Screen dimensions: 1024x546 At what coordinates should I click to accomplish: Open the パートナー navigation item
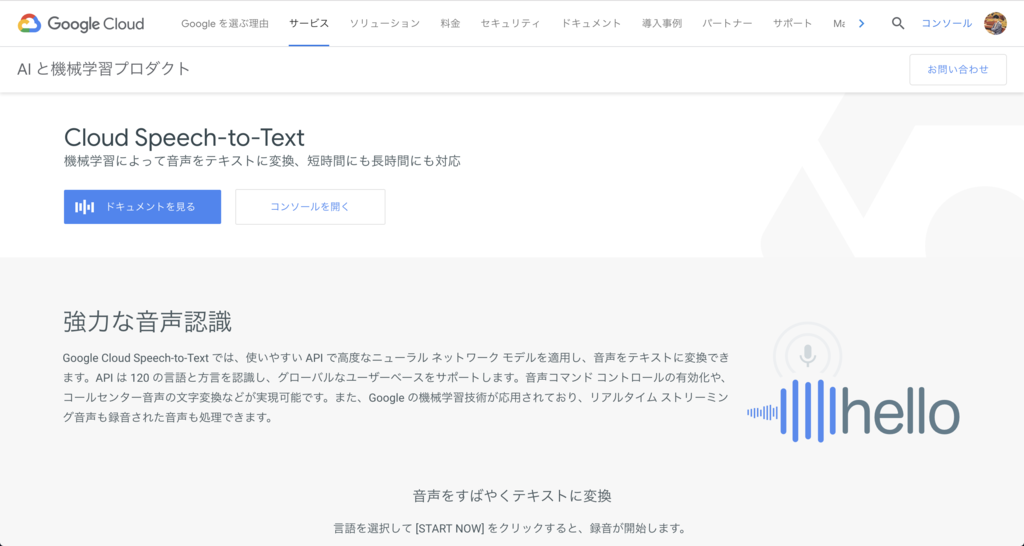click(x=728, y=24)
